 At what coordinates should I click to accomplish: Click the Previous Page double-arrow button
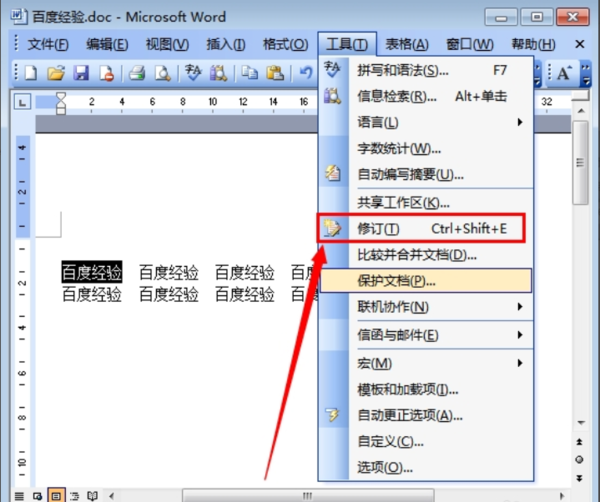(x=579, y=442)
